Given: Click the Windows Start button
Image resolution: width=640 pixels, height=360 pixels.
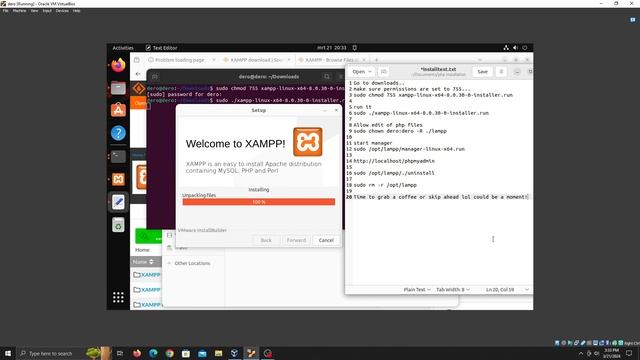Looking at the screenshot, I should [8, 353].
